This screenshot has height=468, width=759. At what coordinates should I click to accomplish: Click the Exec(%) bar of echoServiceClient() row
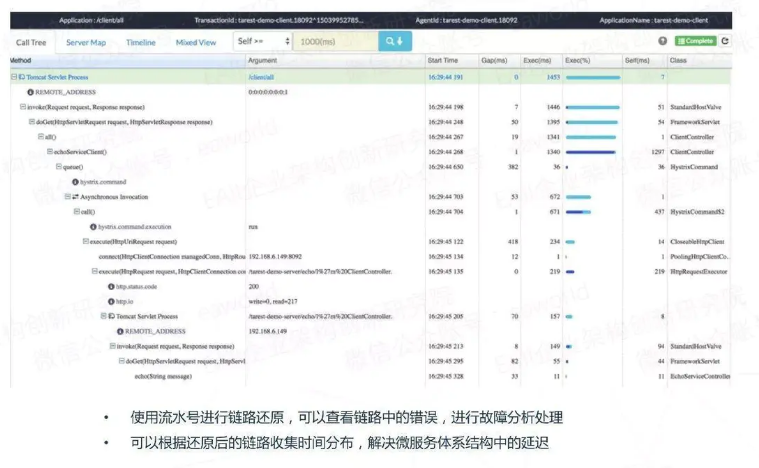pyautogui.click(x=591, y=152)
